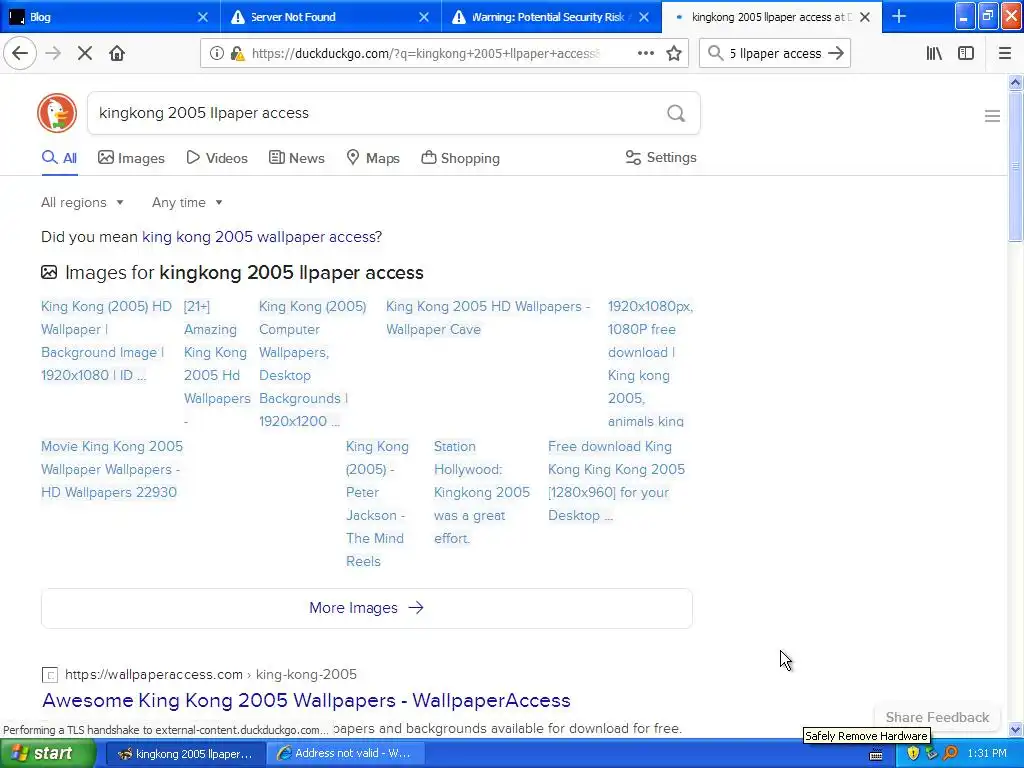Open the Firefox hamburger menu

pos(1005,53)
